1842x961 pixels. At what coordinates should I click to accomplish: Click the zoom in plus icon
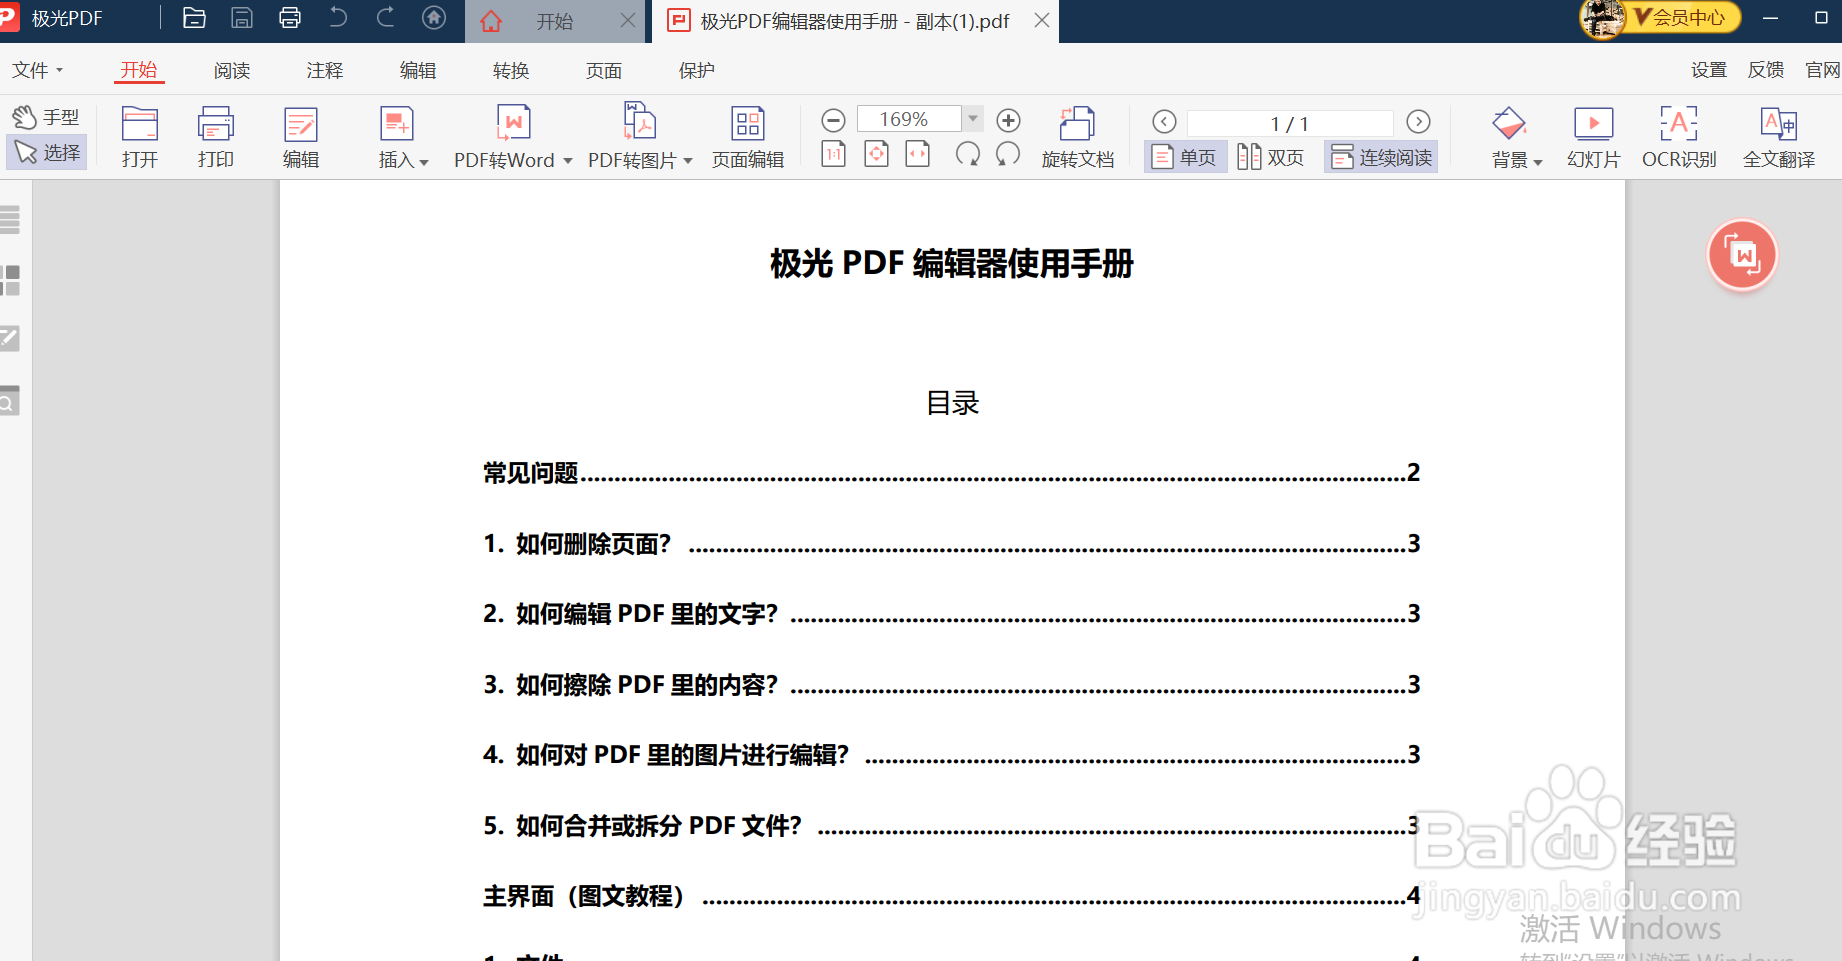pyautogui.click(x=1009, y=121)
